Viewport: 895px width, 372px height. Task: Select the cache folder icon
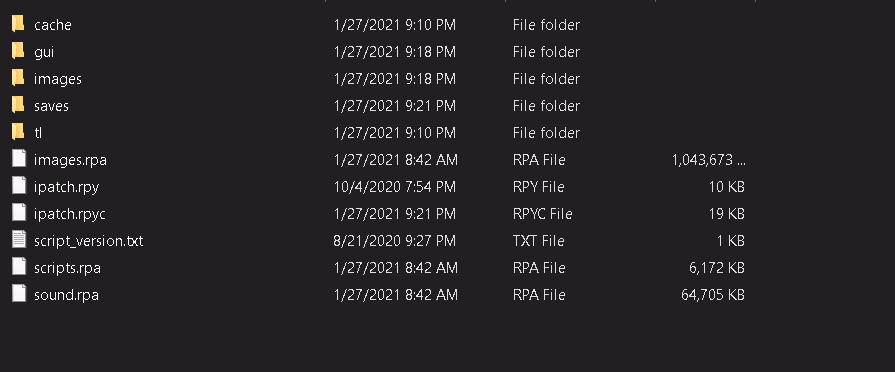[x=18, y=24]
